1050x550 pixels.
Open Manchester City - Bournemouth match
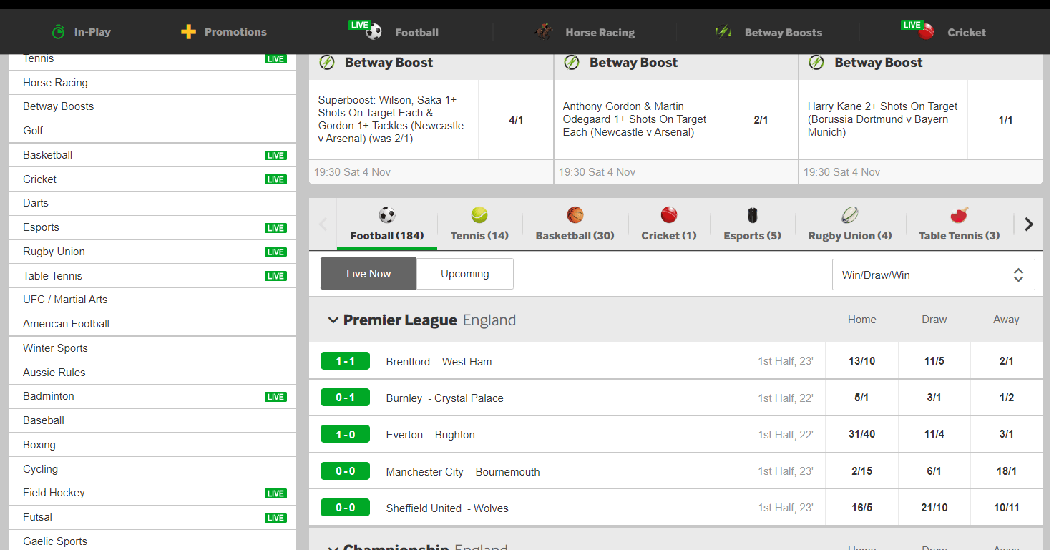coord(463,472)
